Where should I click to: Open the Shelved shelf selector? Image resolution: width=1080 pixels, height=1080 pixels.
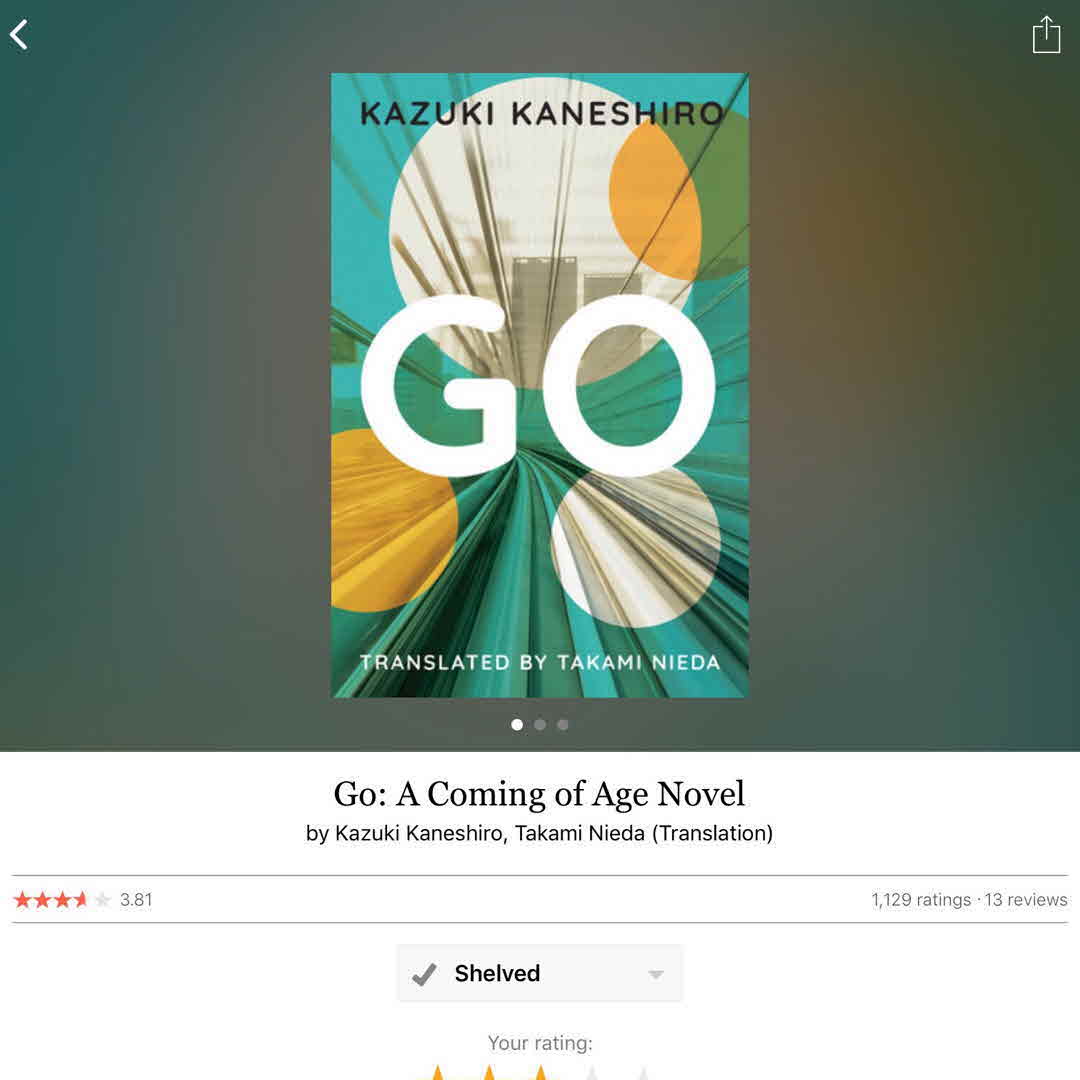pyautogui.click(x=540, y=973)
